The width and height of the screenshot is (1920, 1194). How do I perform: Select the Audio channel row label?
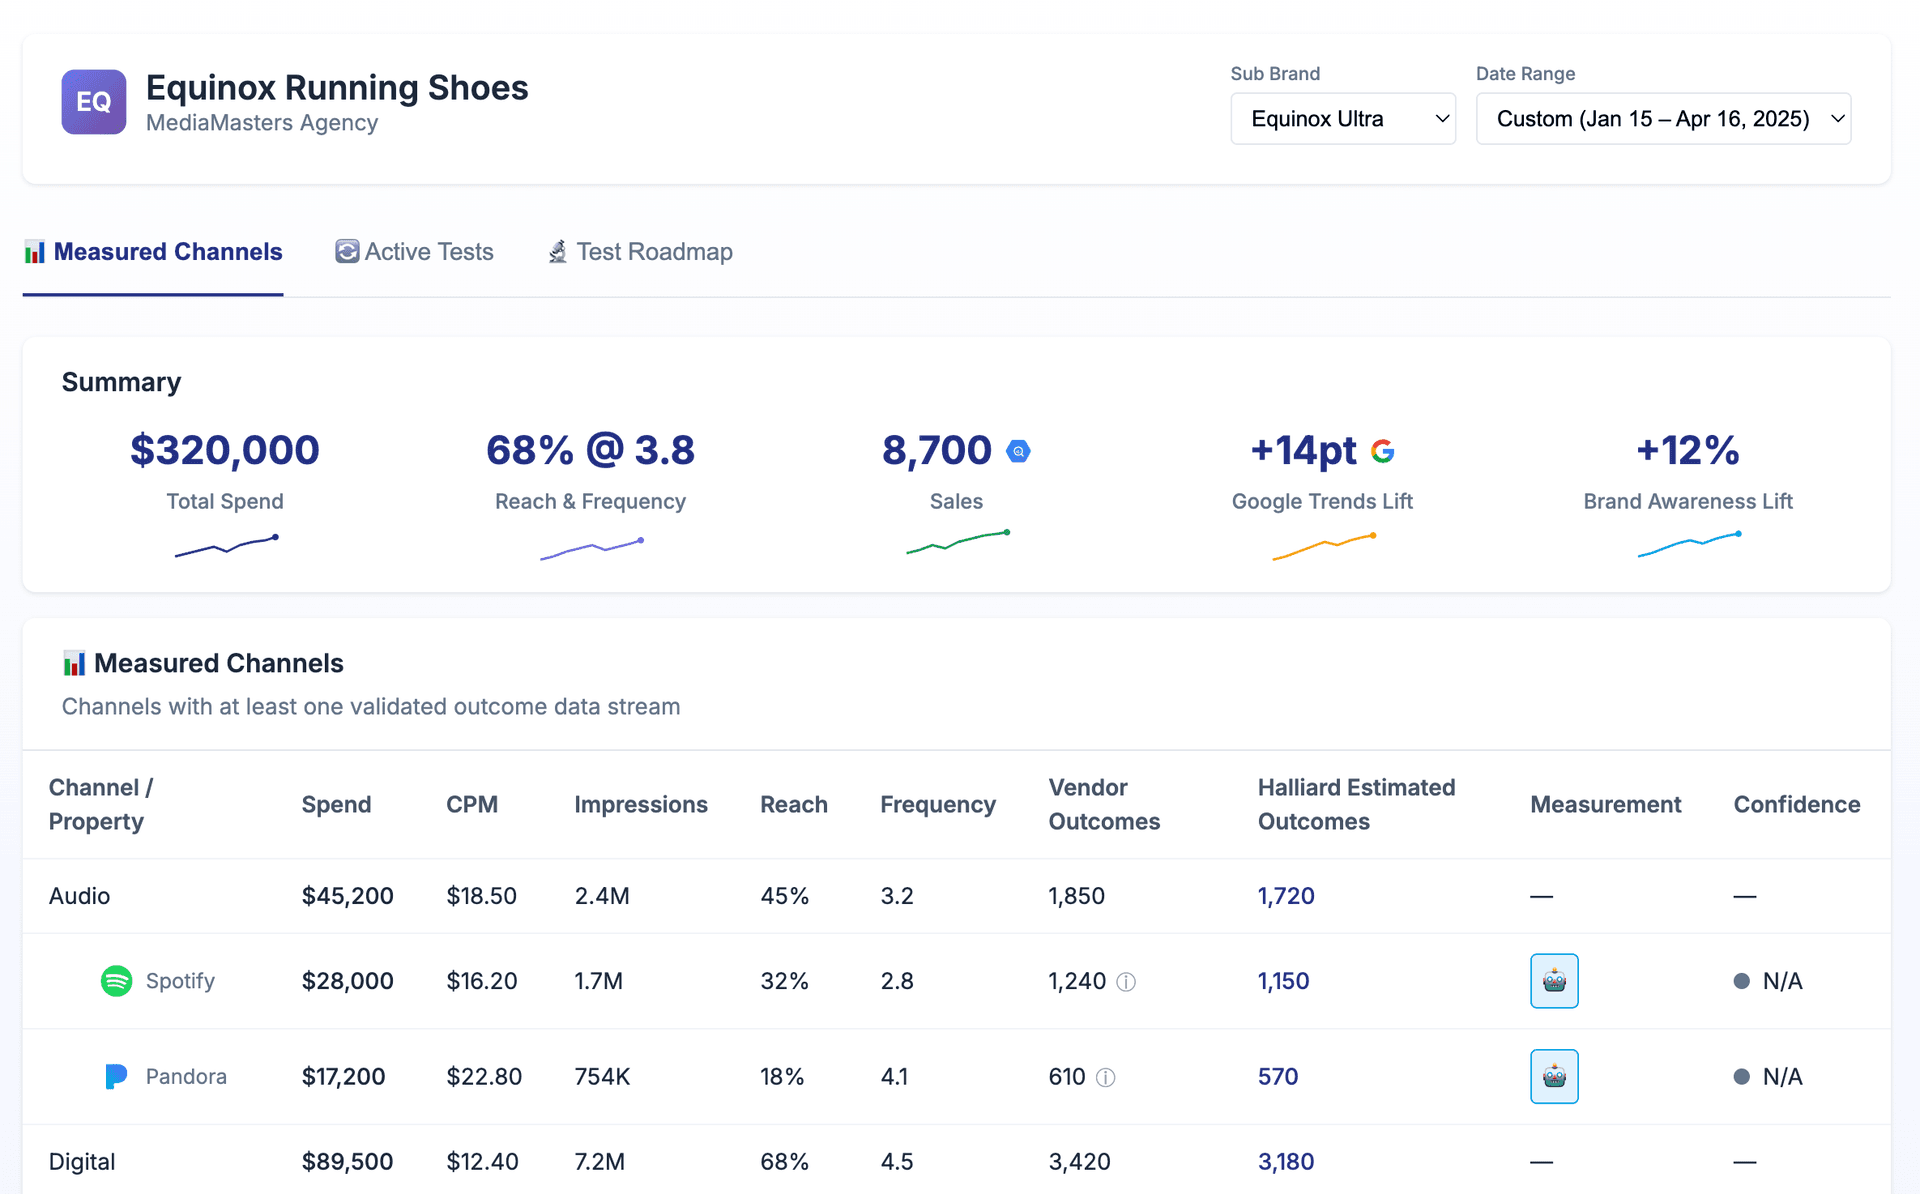[x=80, y=896]
